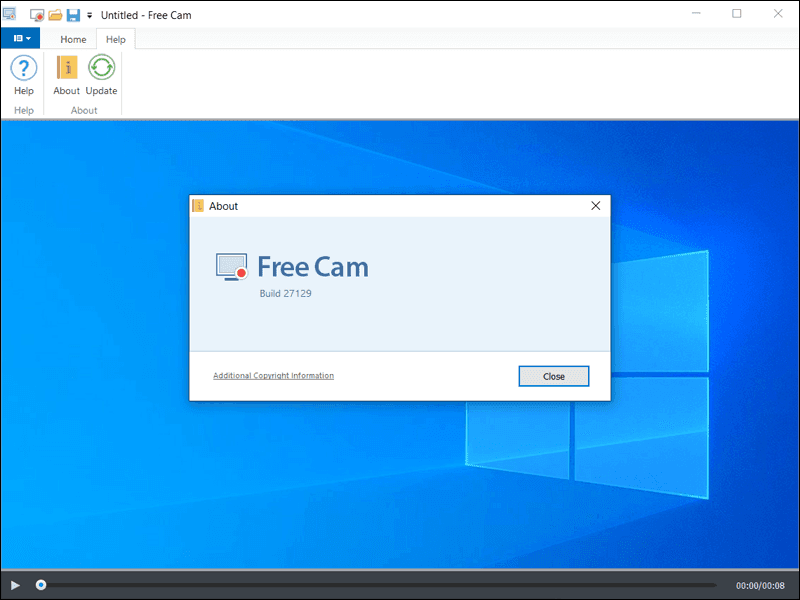This screenshot has height=600, width=800.
Task: Click the New Recording quick-access icon
Action: click(x=37, y=15)
